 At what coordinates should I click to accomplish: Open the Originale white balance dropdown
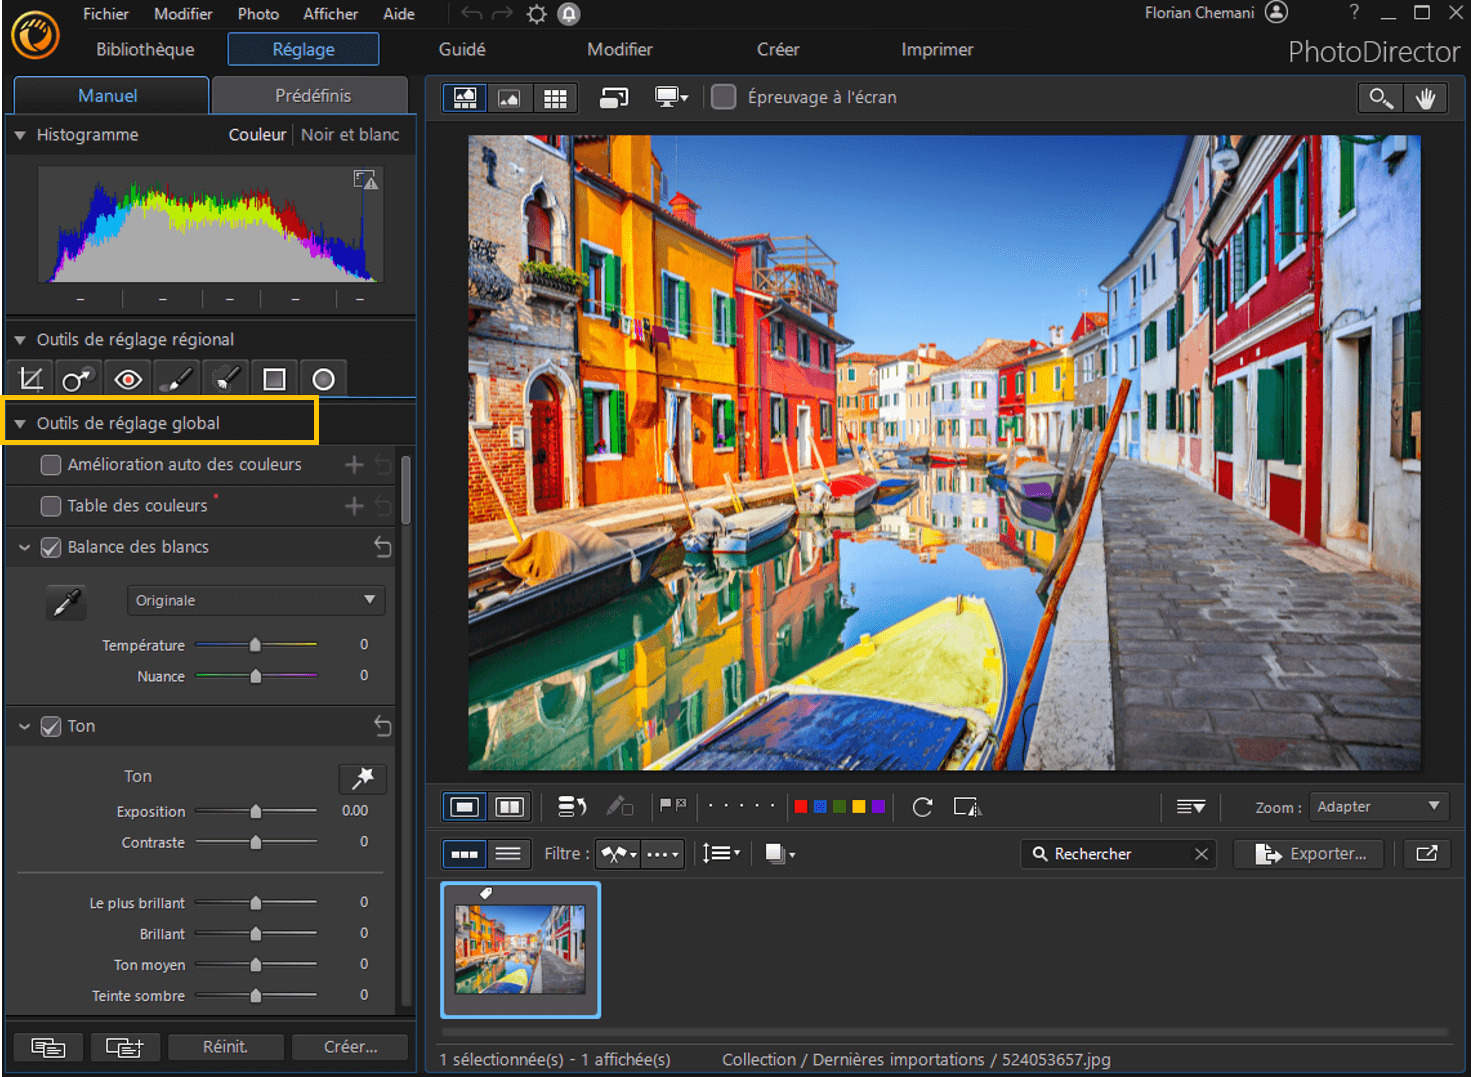(x=255, y=599)
